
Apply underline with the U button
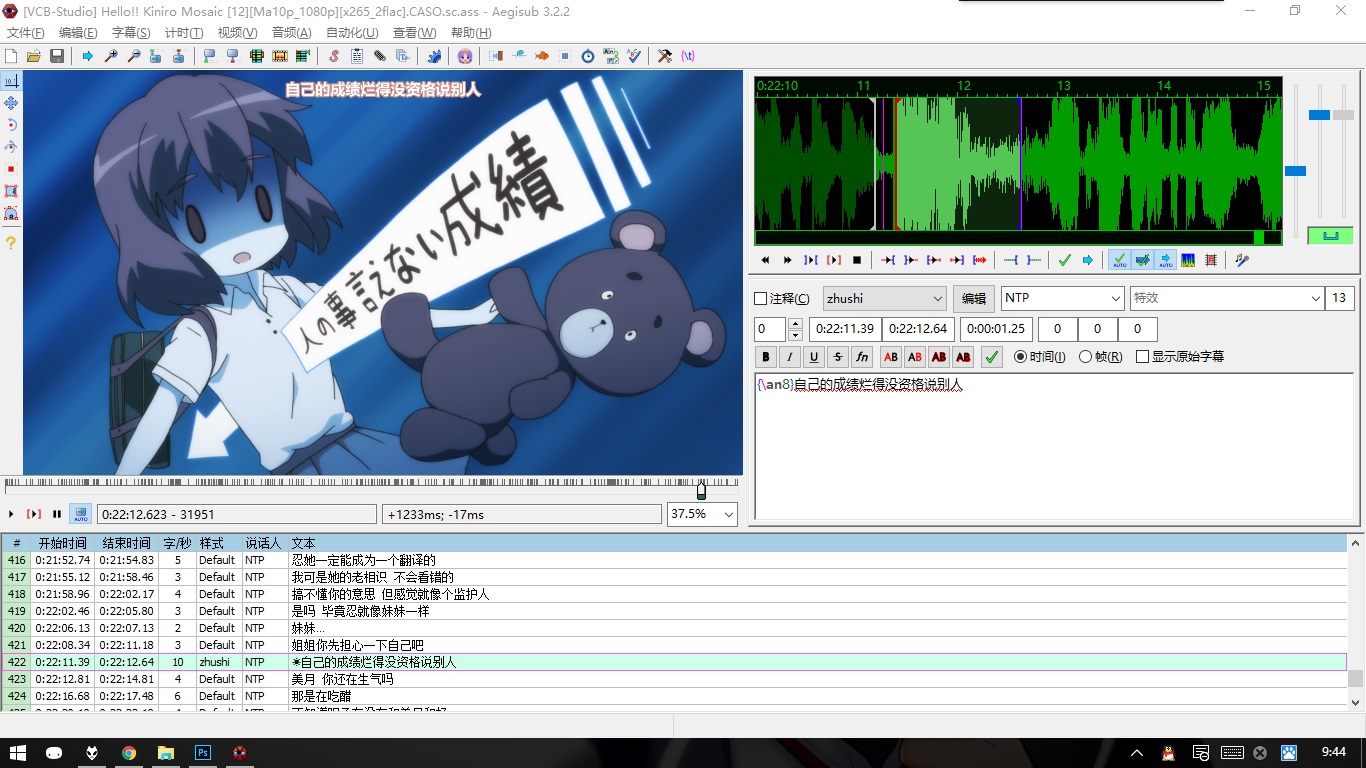click(814, 357)
